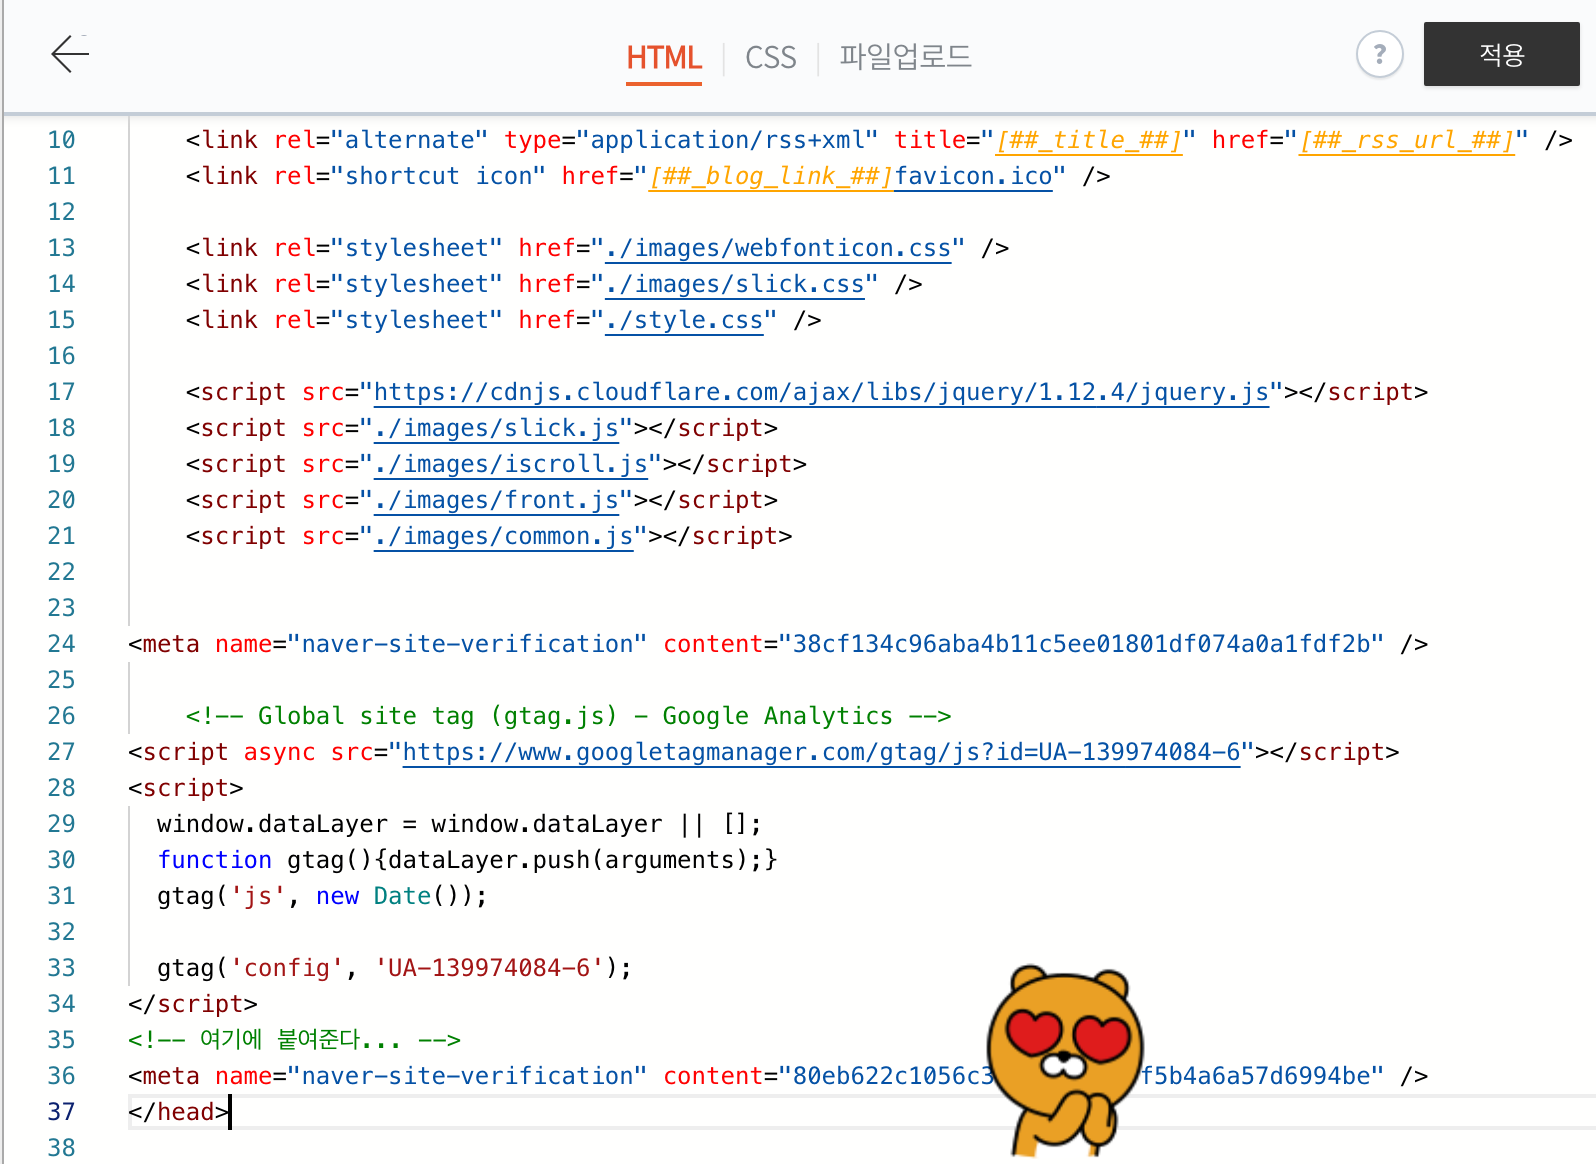Click the ./images/common.js script link
The height and width of the screenshot is (1164, 1596).
(504, 536)
